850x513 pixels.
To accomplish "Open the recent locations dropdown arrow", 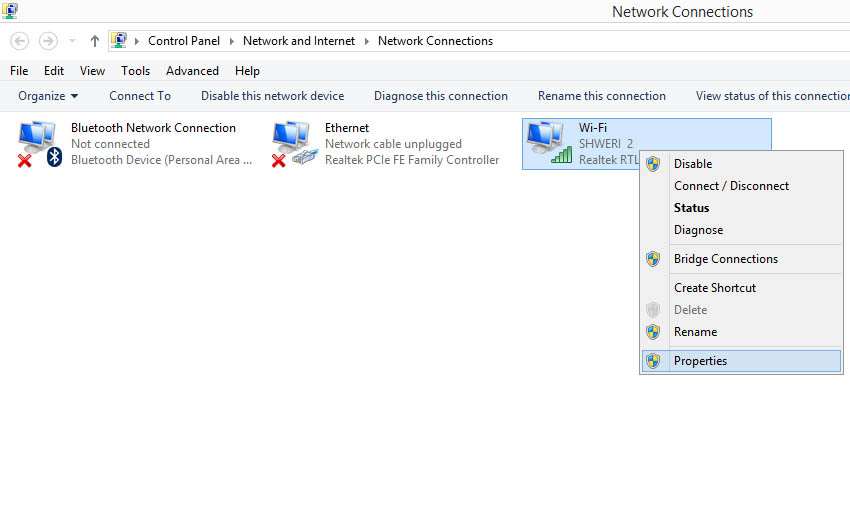I will [72, 41].
